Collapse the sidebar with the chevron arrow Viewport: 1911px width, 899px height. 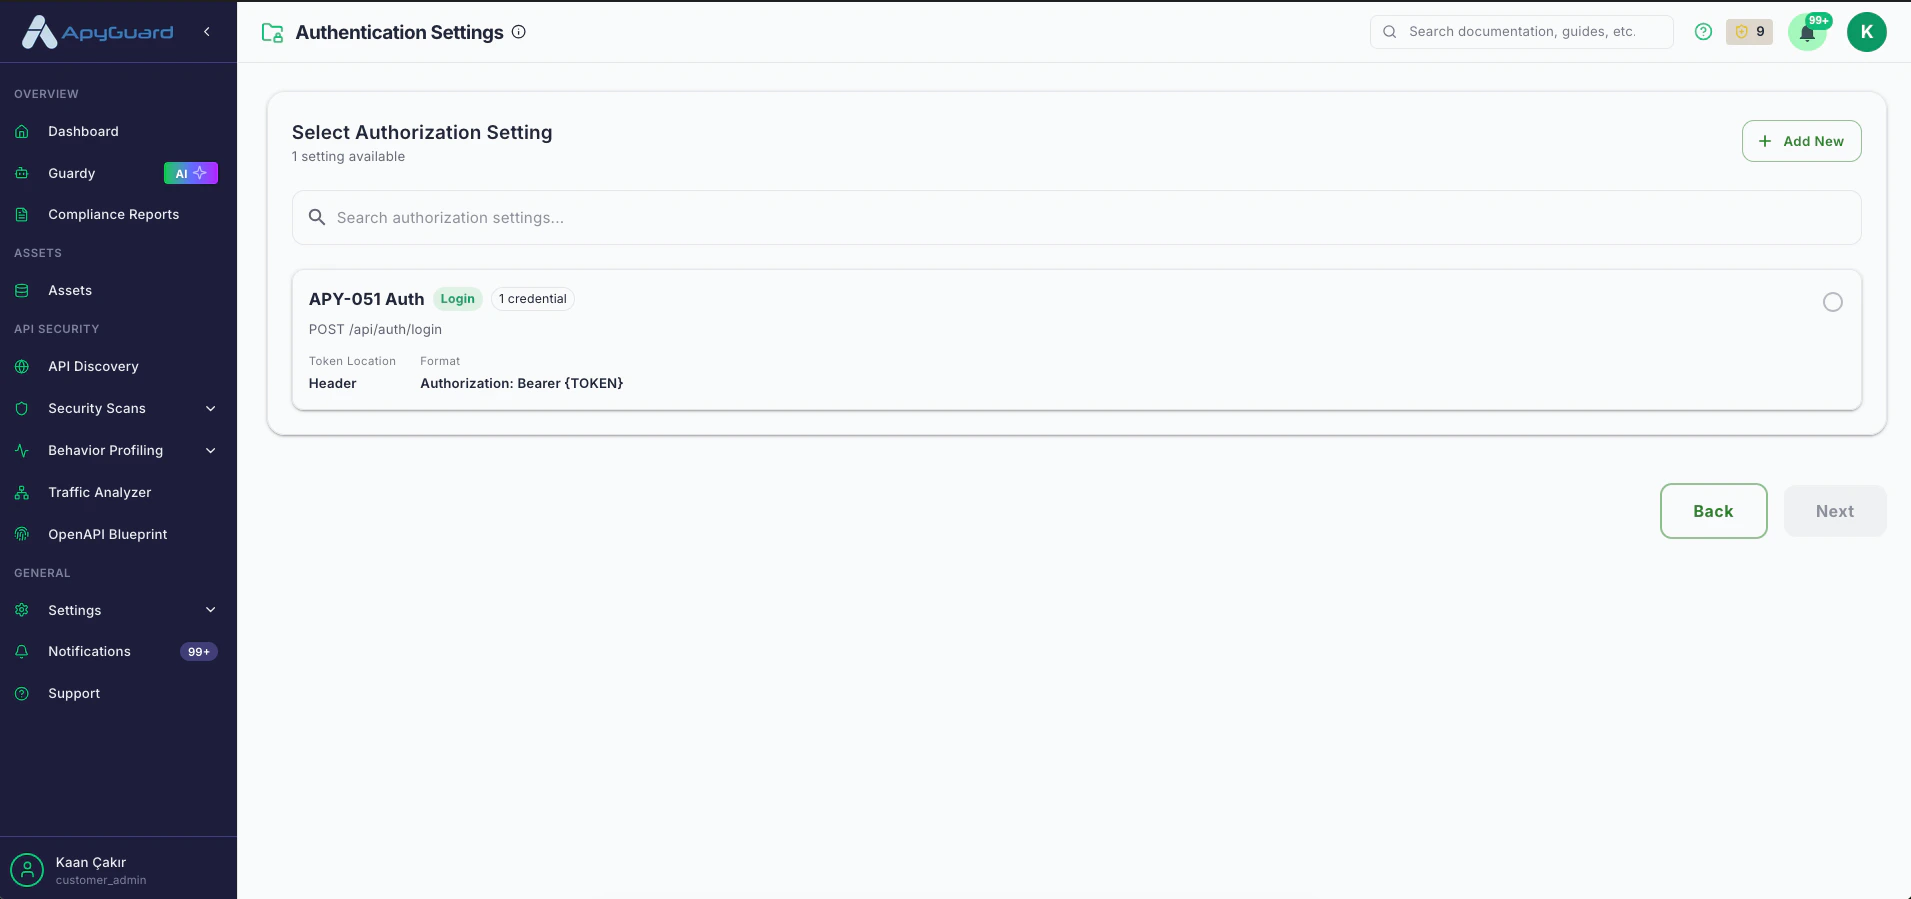click(x=207, y=32)
